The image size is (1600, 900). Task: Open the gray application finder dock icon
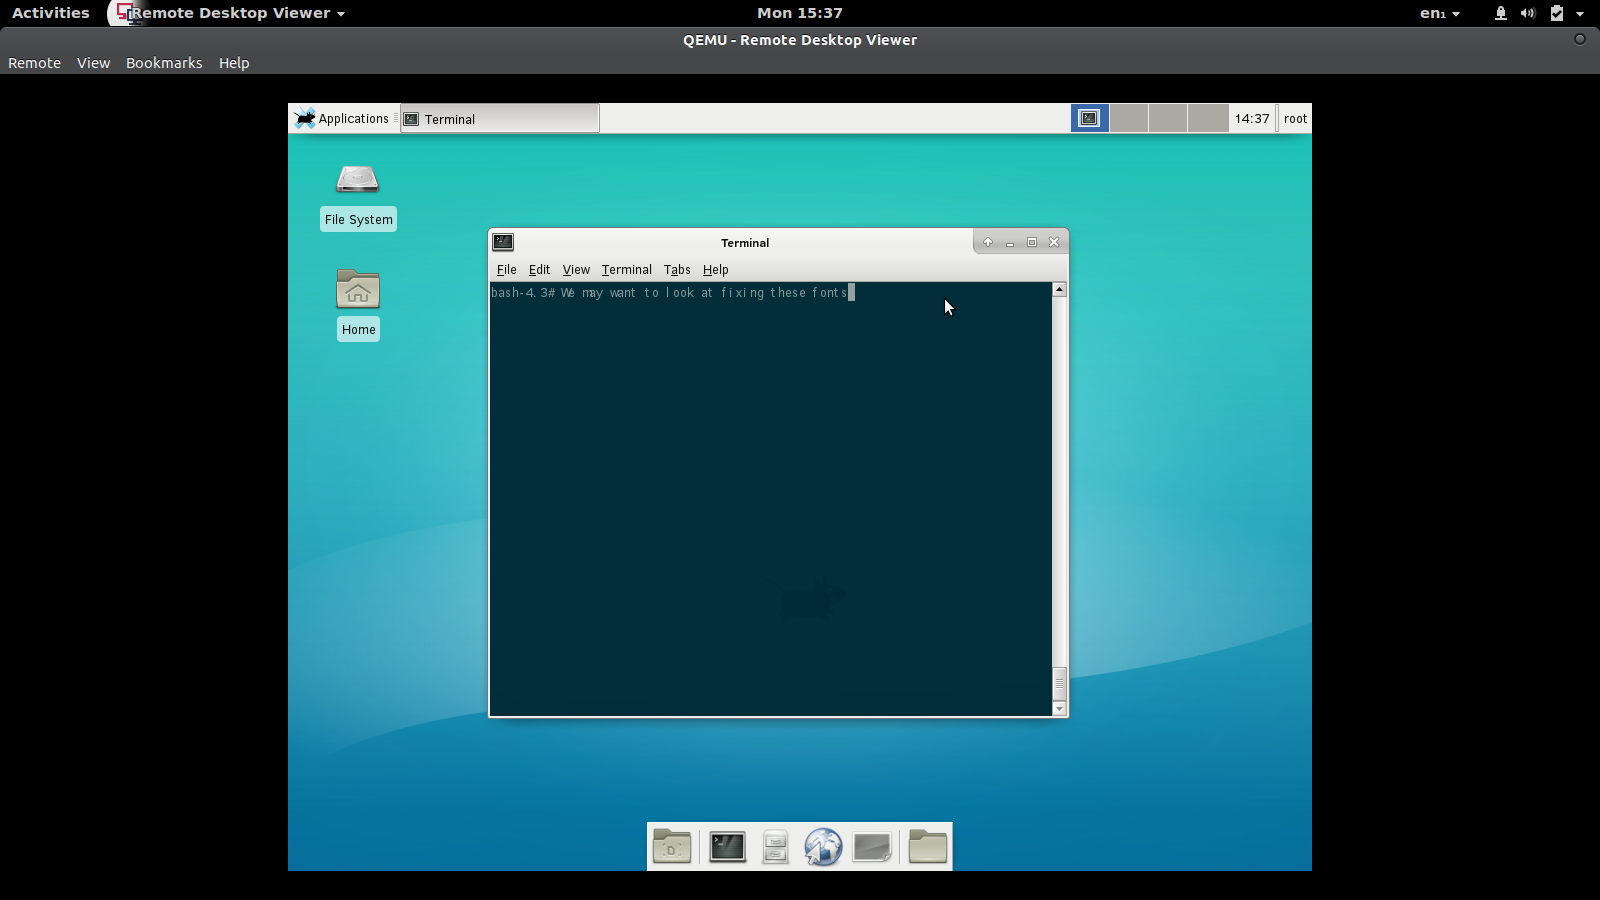[872, 847]
